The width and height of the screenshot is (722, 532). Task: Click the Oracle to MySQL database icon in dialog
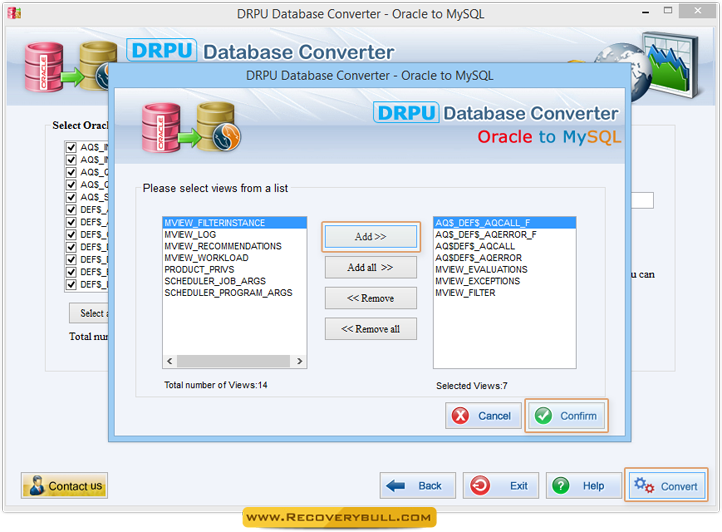191,128
